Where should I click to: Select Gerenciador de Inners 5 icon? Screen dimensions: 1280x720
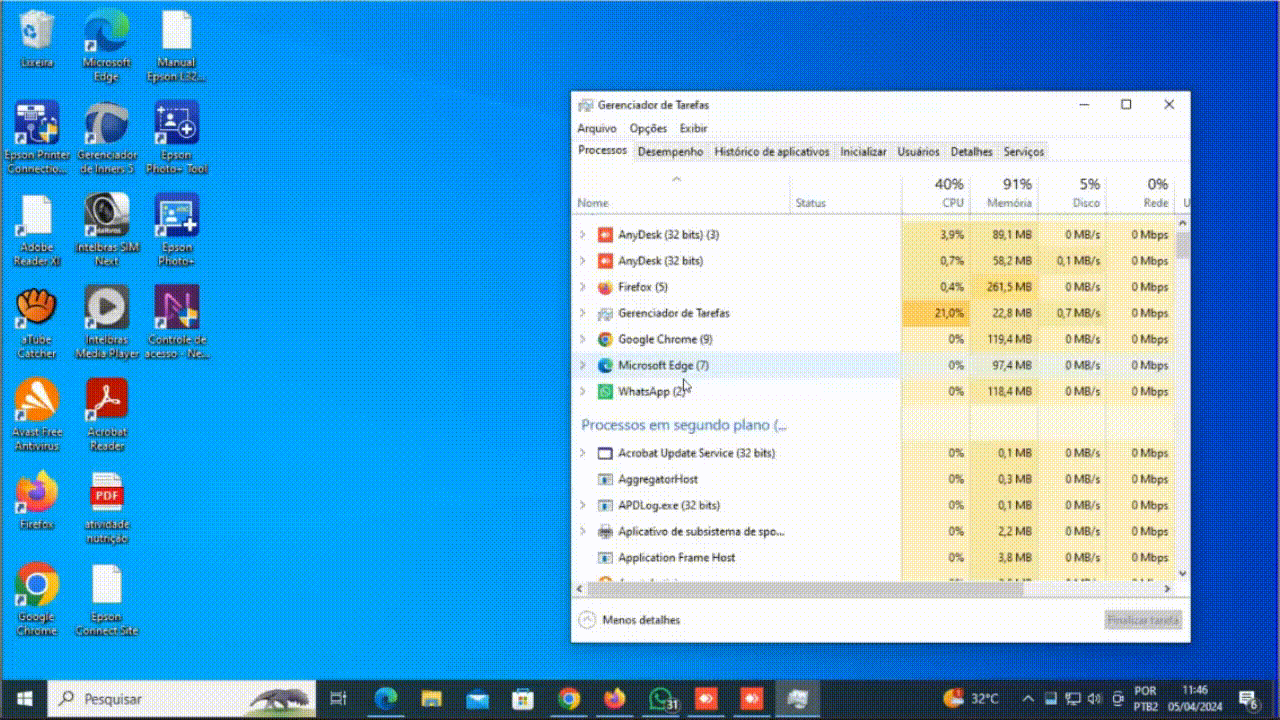[106, 137]
